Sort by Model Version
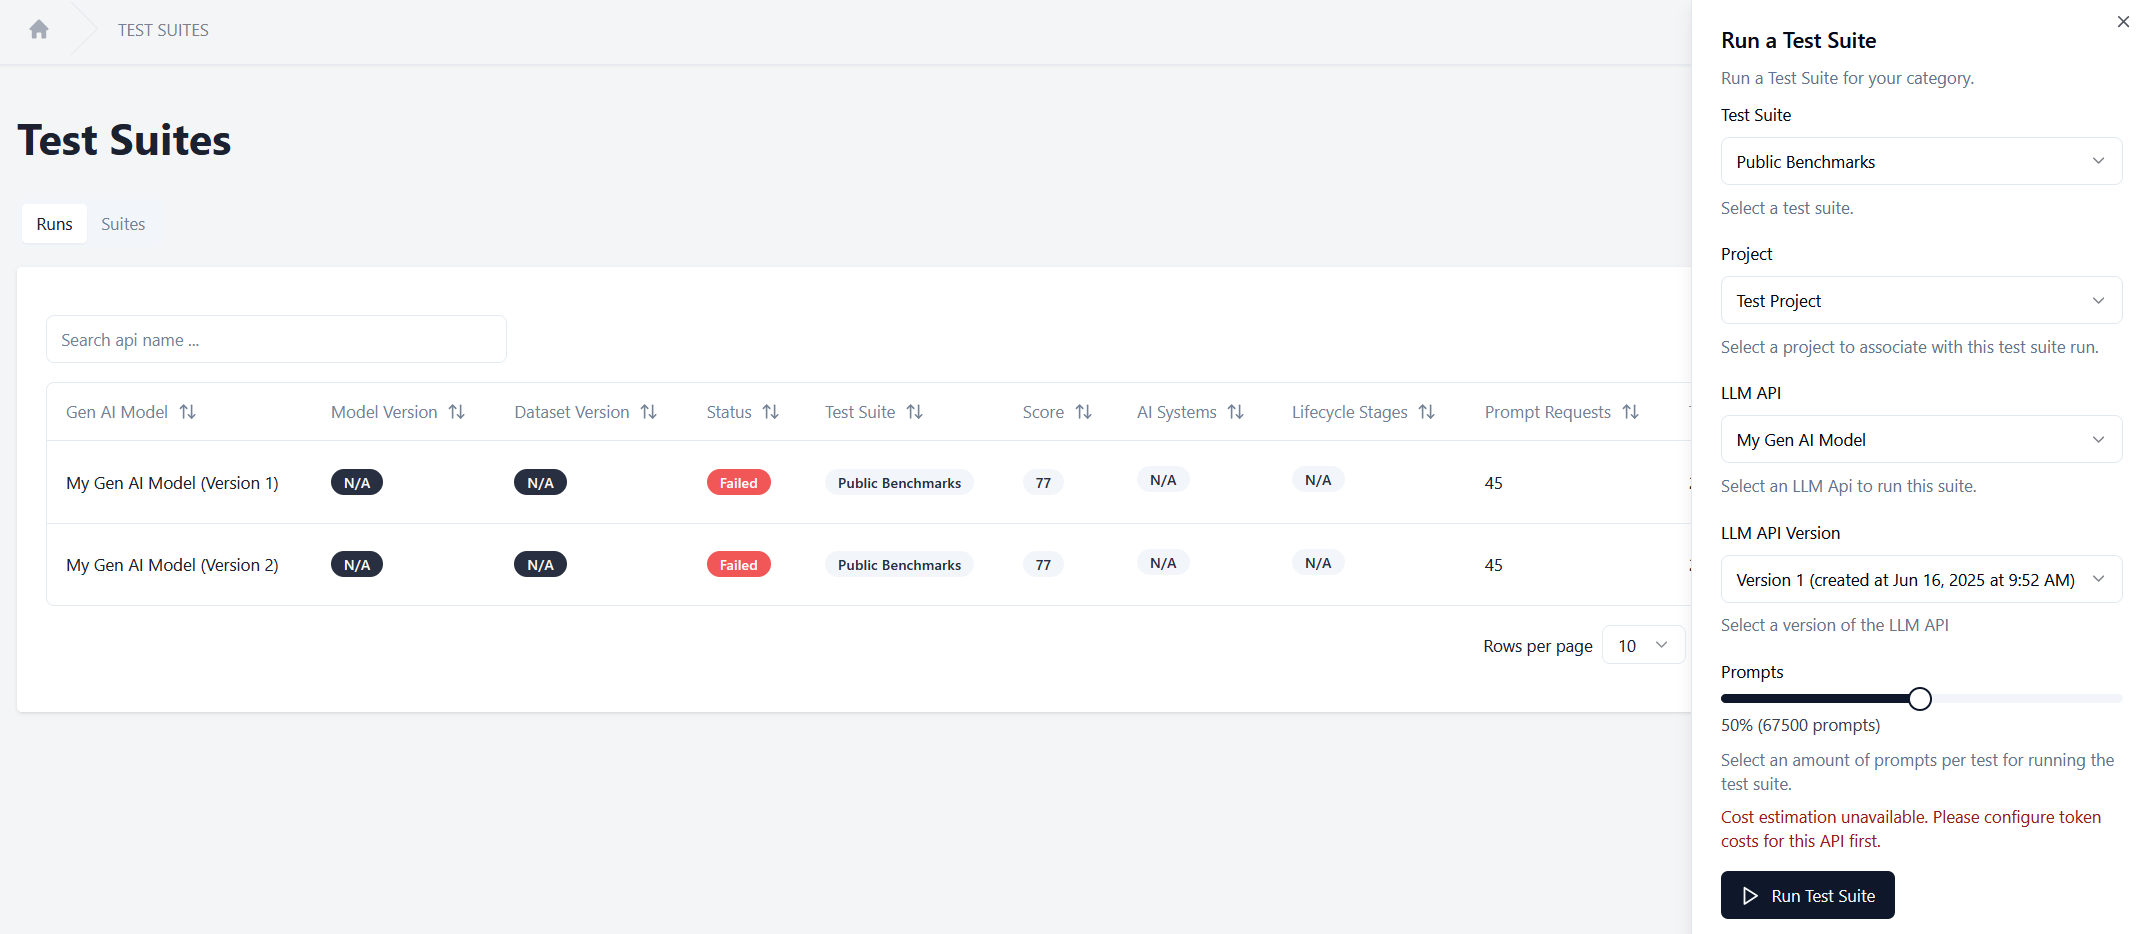 pyautogui.click(x=457, y=411)
